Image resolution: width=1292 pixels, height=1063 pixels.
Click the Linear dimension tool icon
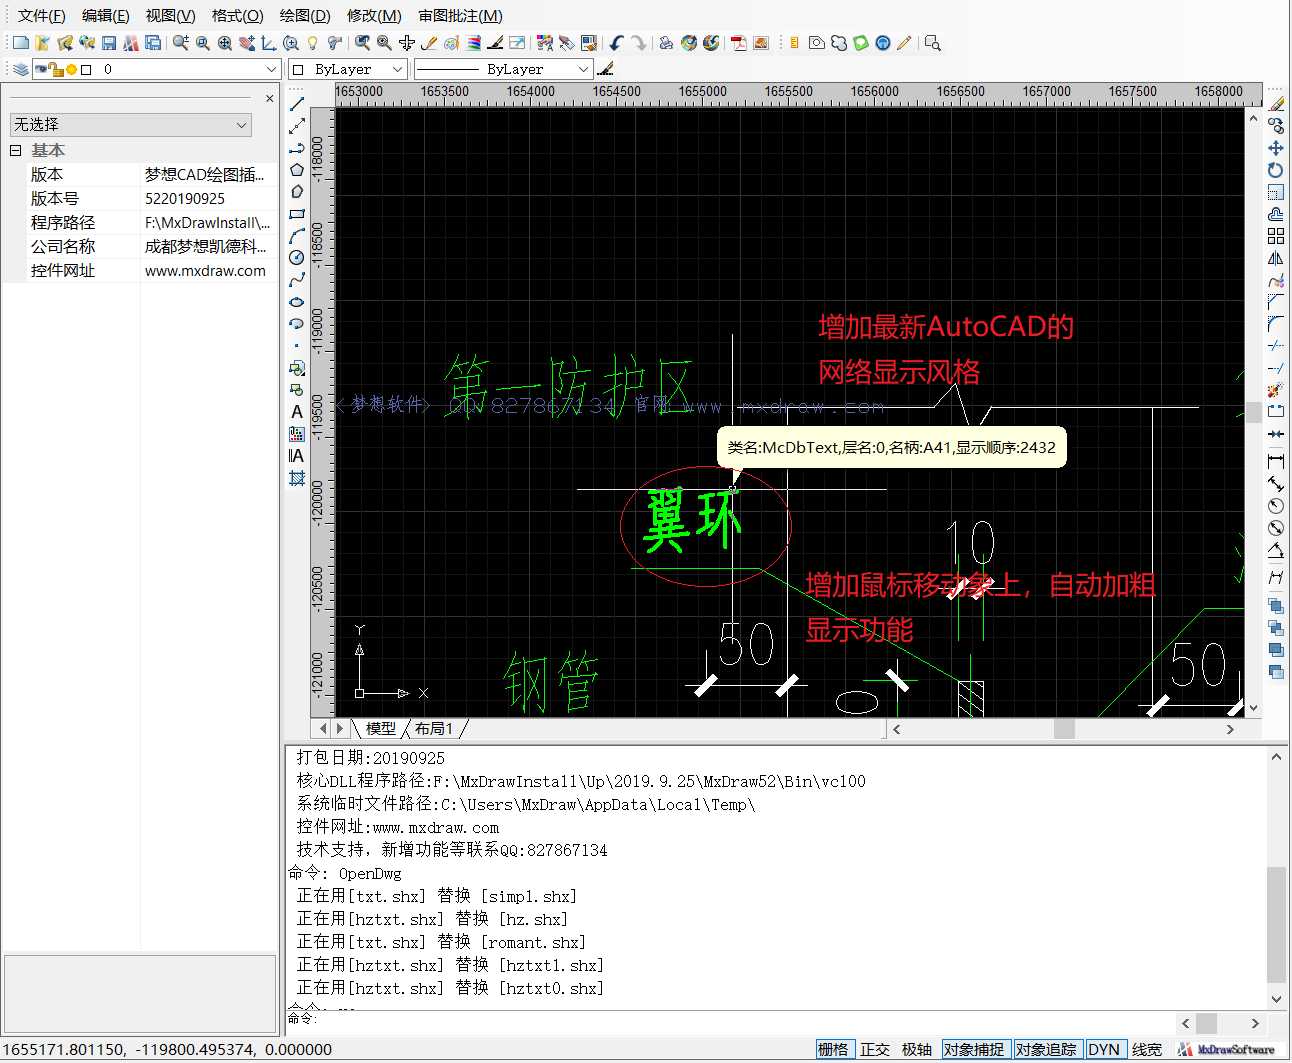pyautogui.click(x=1276, y=461)
